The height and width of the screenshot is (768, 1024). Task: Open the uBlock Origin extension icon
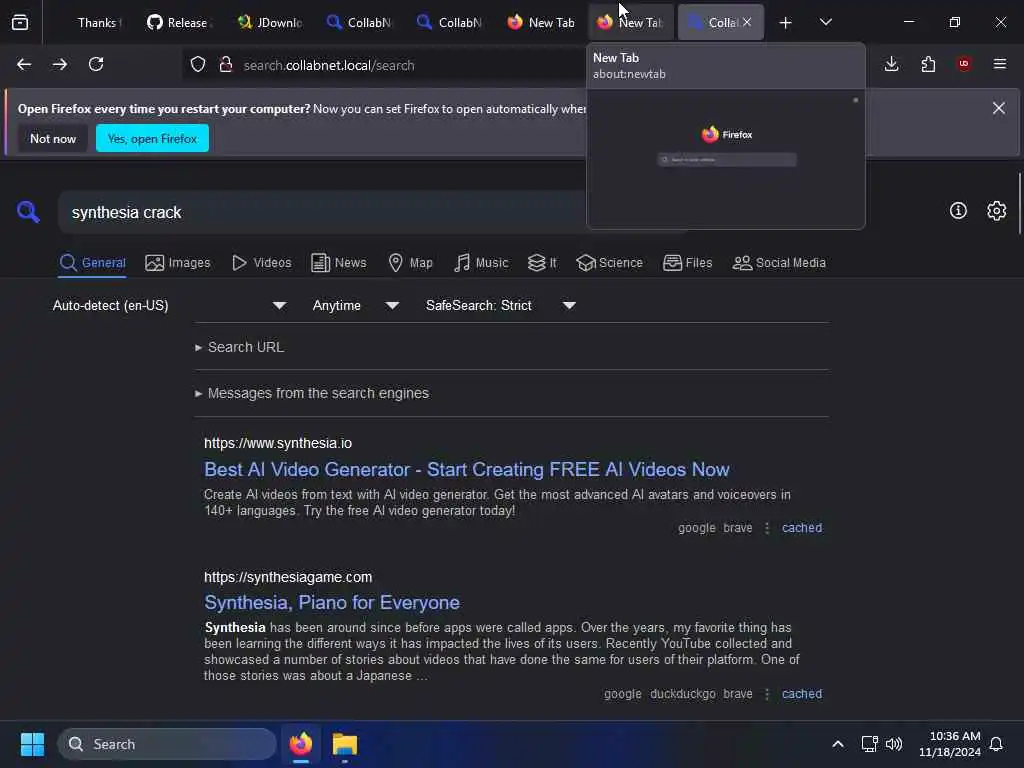coord(964,64)
